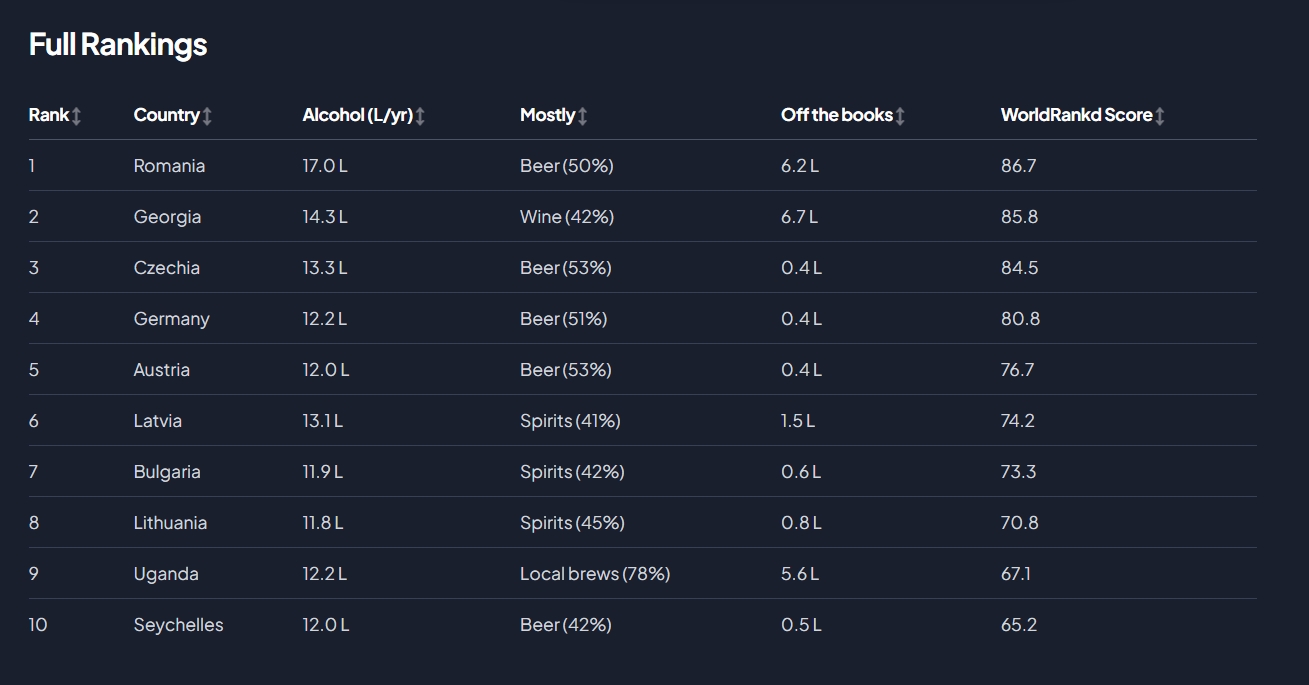The height and width of the screenshot is (685, 1309).
Task: Click Seychelles at rank ten
Action: [178, 625]
